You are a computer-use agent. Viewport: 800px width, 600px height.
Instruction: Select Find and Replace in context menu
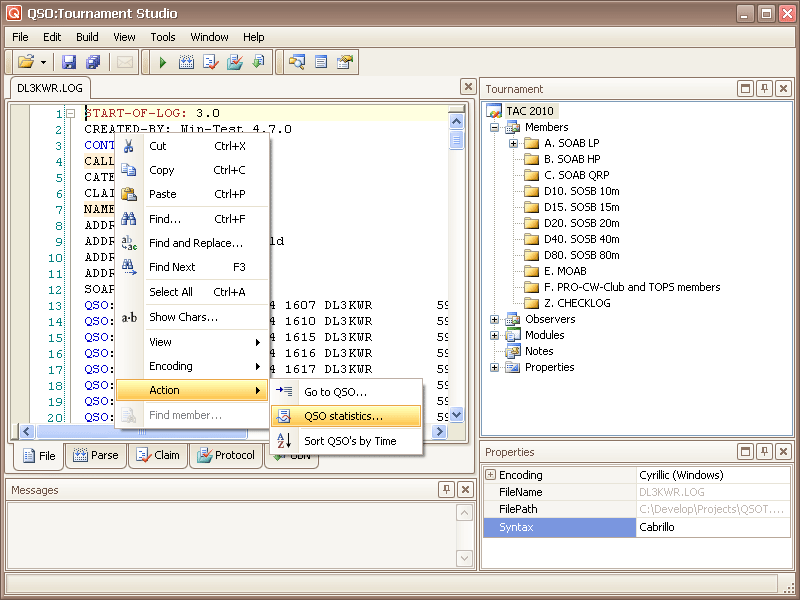click(x=195, y=243)
